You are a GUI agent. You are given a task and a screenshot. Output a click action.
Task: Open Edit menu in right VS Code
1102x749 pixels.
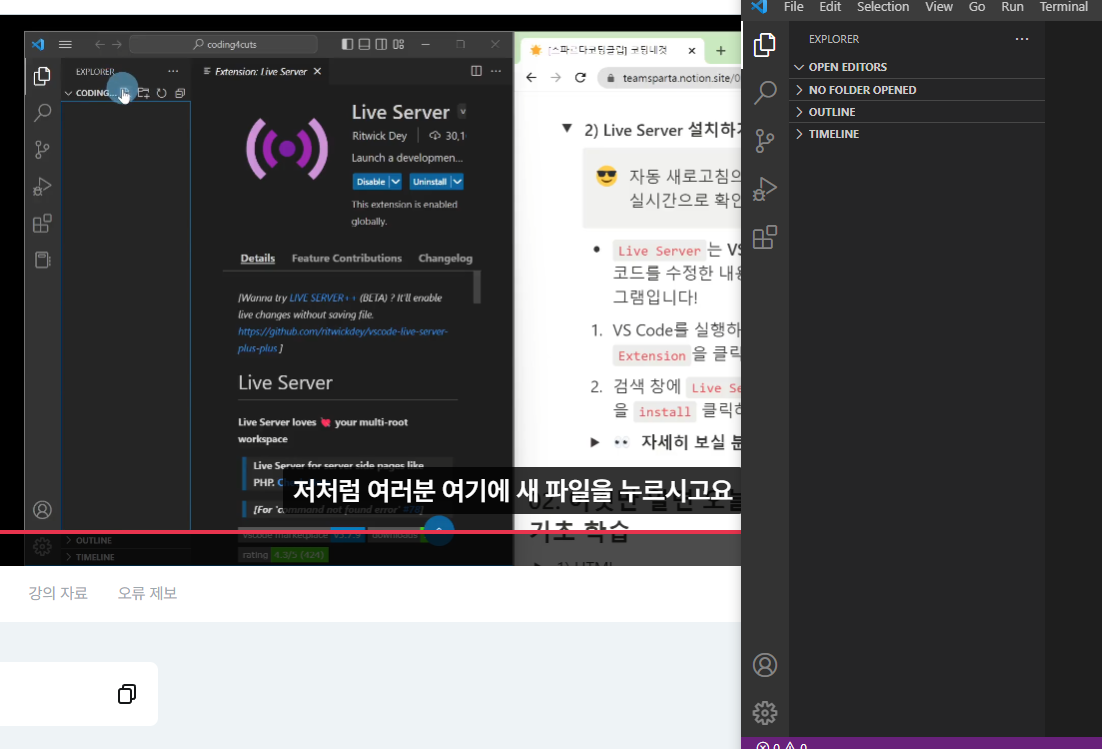click(830, 7)
